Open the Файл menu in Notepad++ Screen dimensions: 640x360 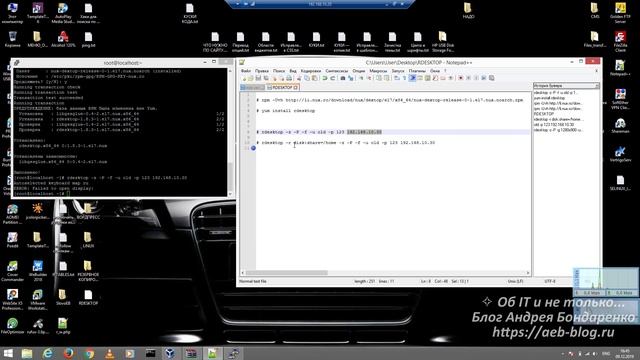tap(246, 71)
